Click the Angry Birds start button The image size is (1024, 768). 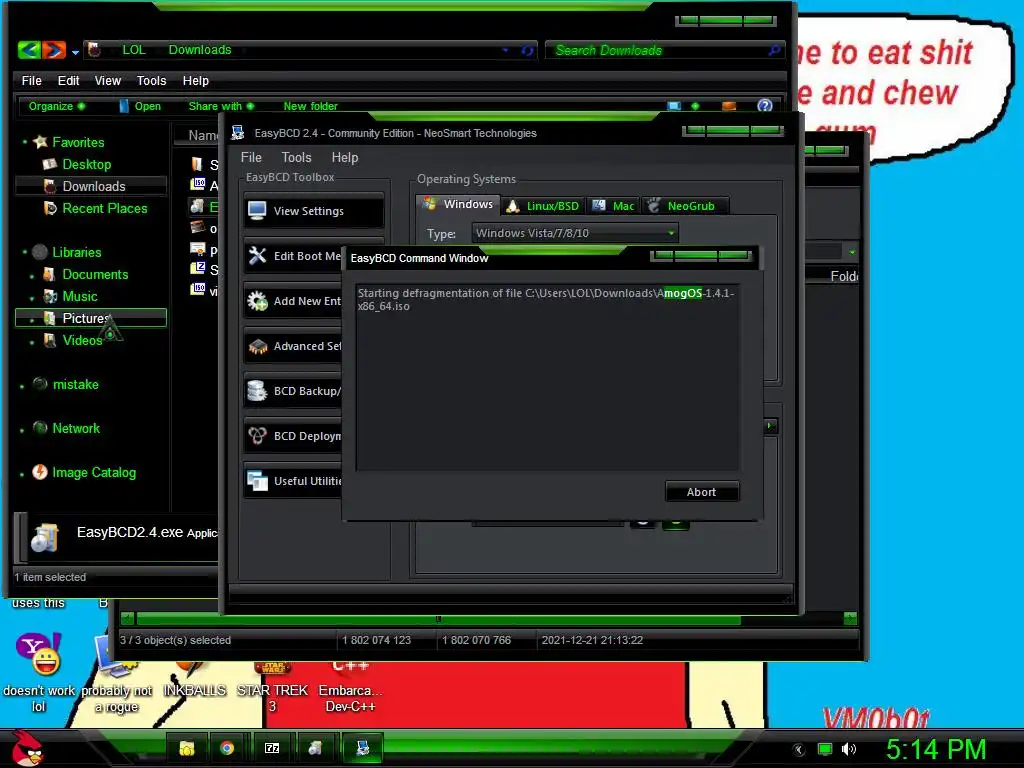point(26,748)
